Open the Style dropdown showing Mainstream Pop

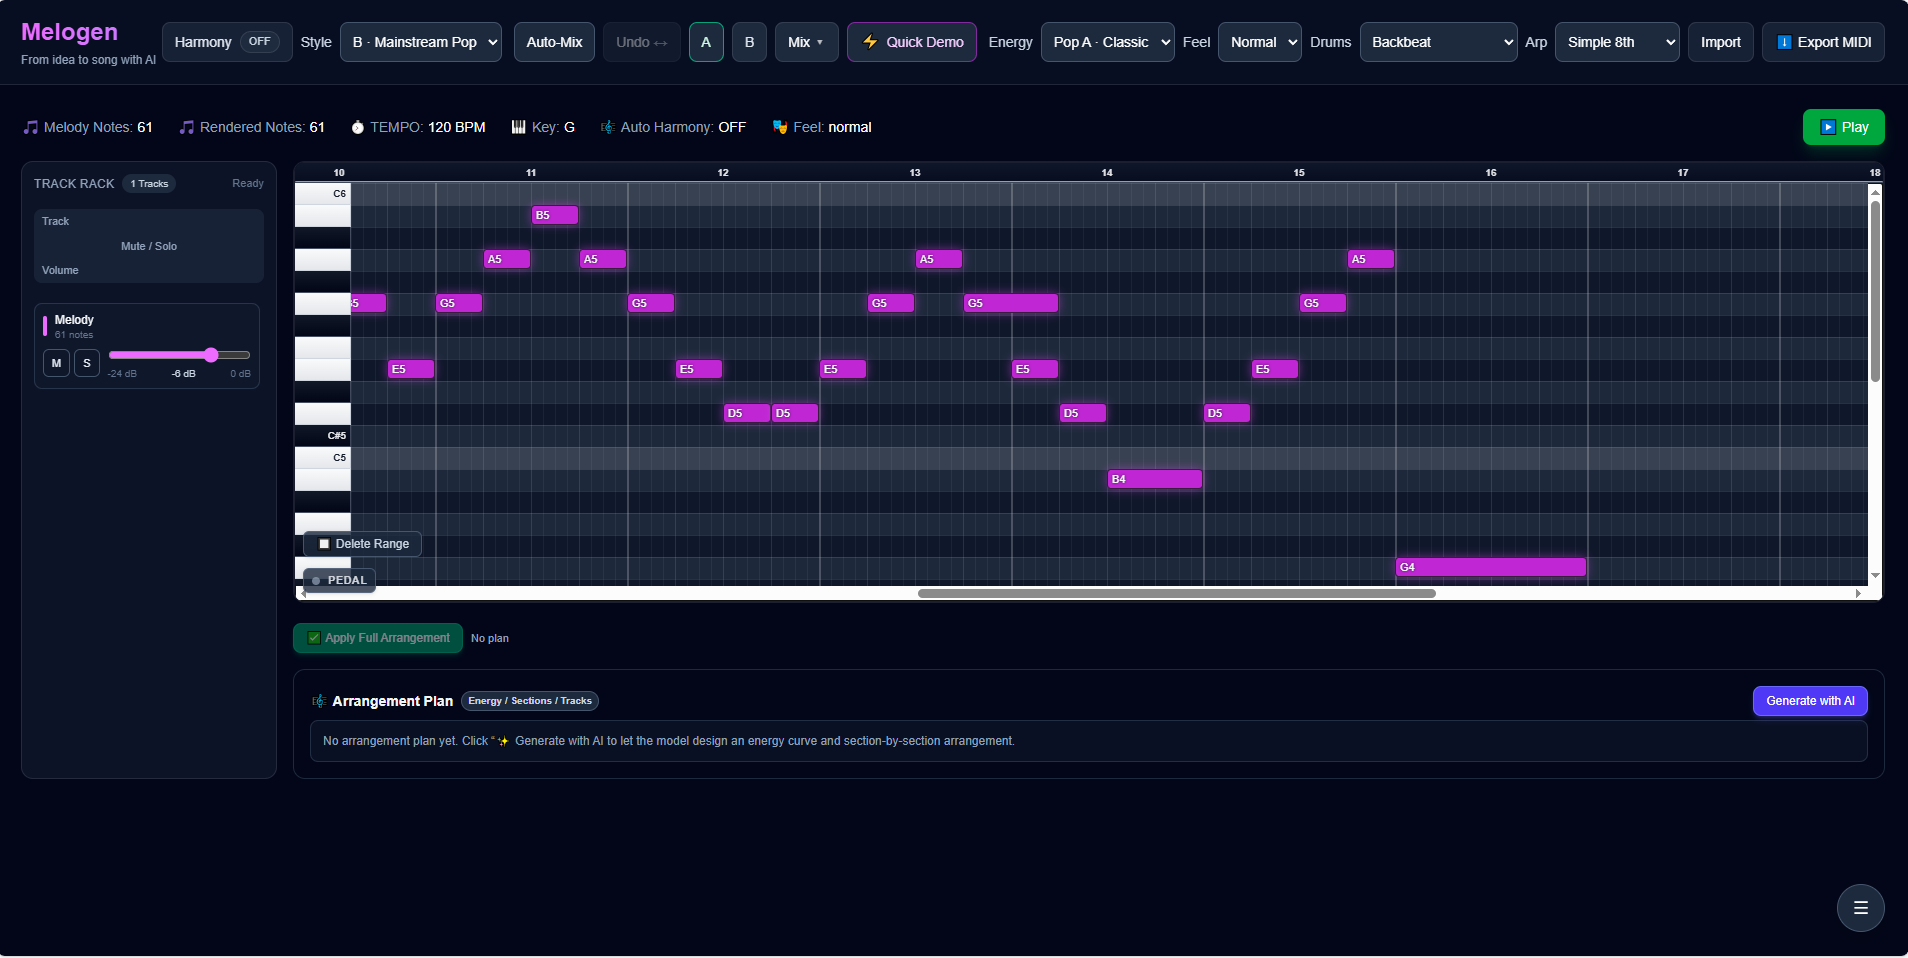tap(419, 42)
